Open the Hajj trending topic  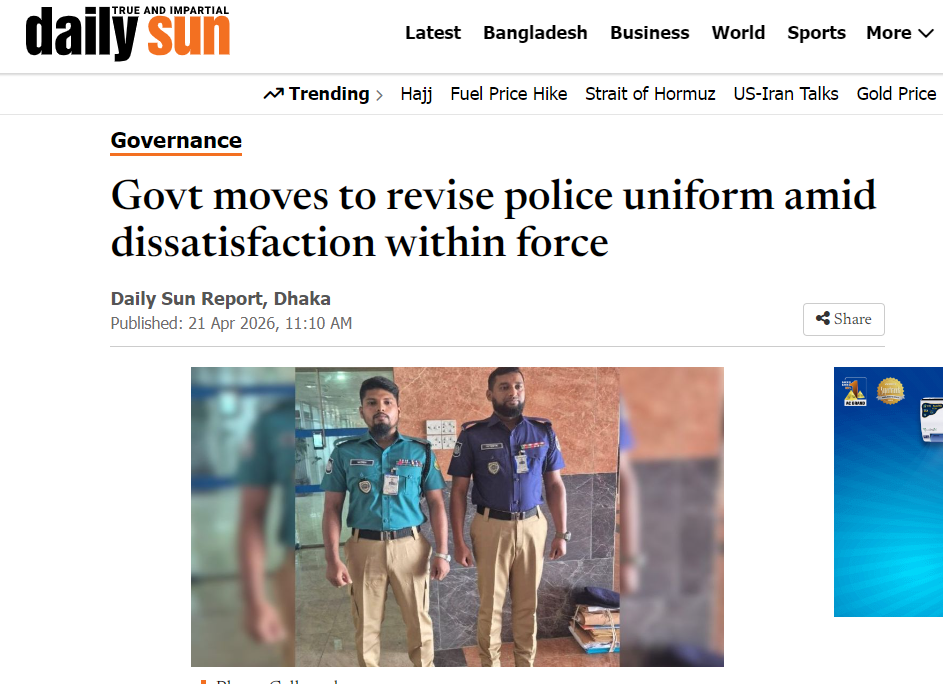(416, 94)
